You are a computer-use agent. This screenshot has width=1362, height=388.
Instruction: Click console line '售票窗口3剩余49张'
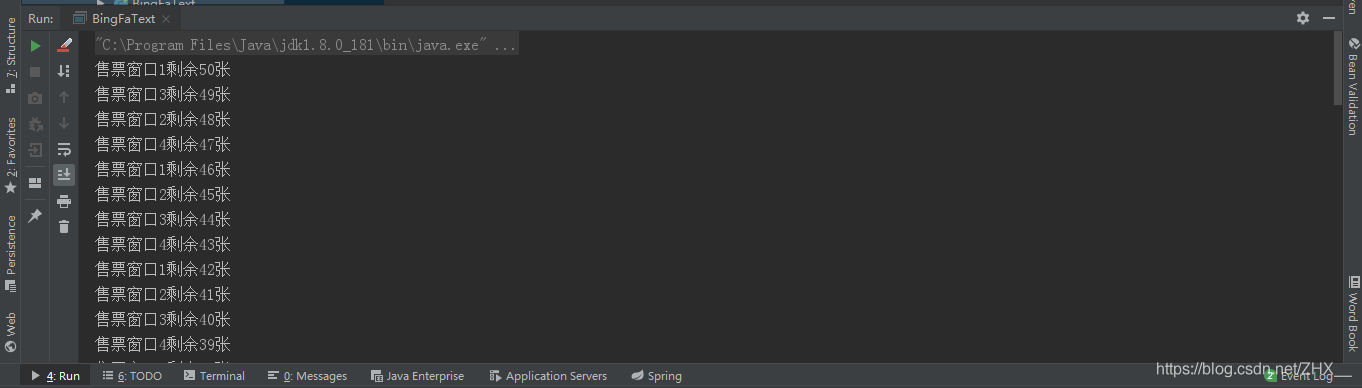click(x=163, y=95)
